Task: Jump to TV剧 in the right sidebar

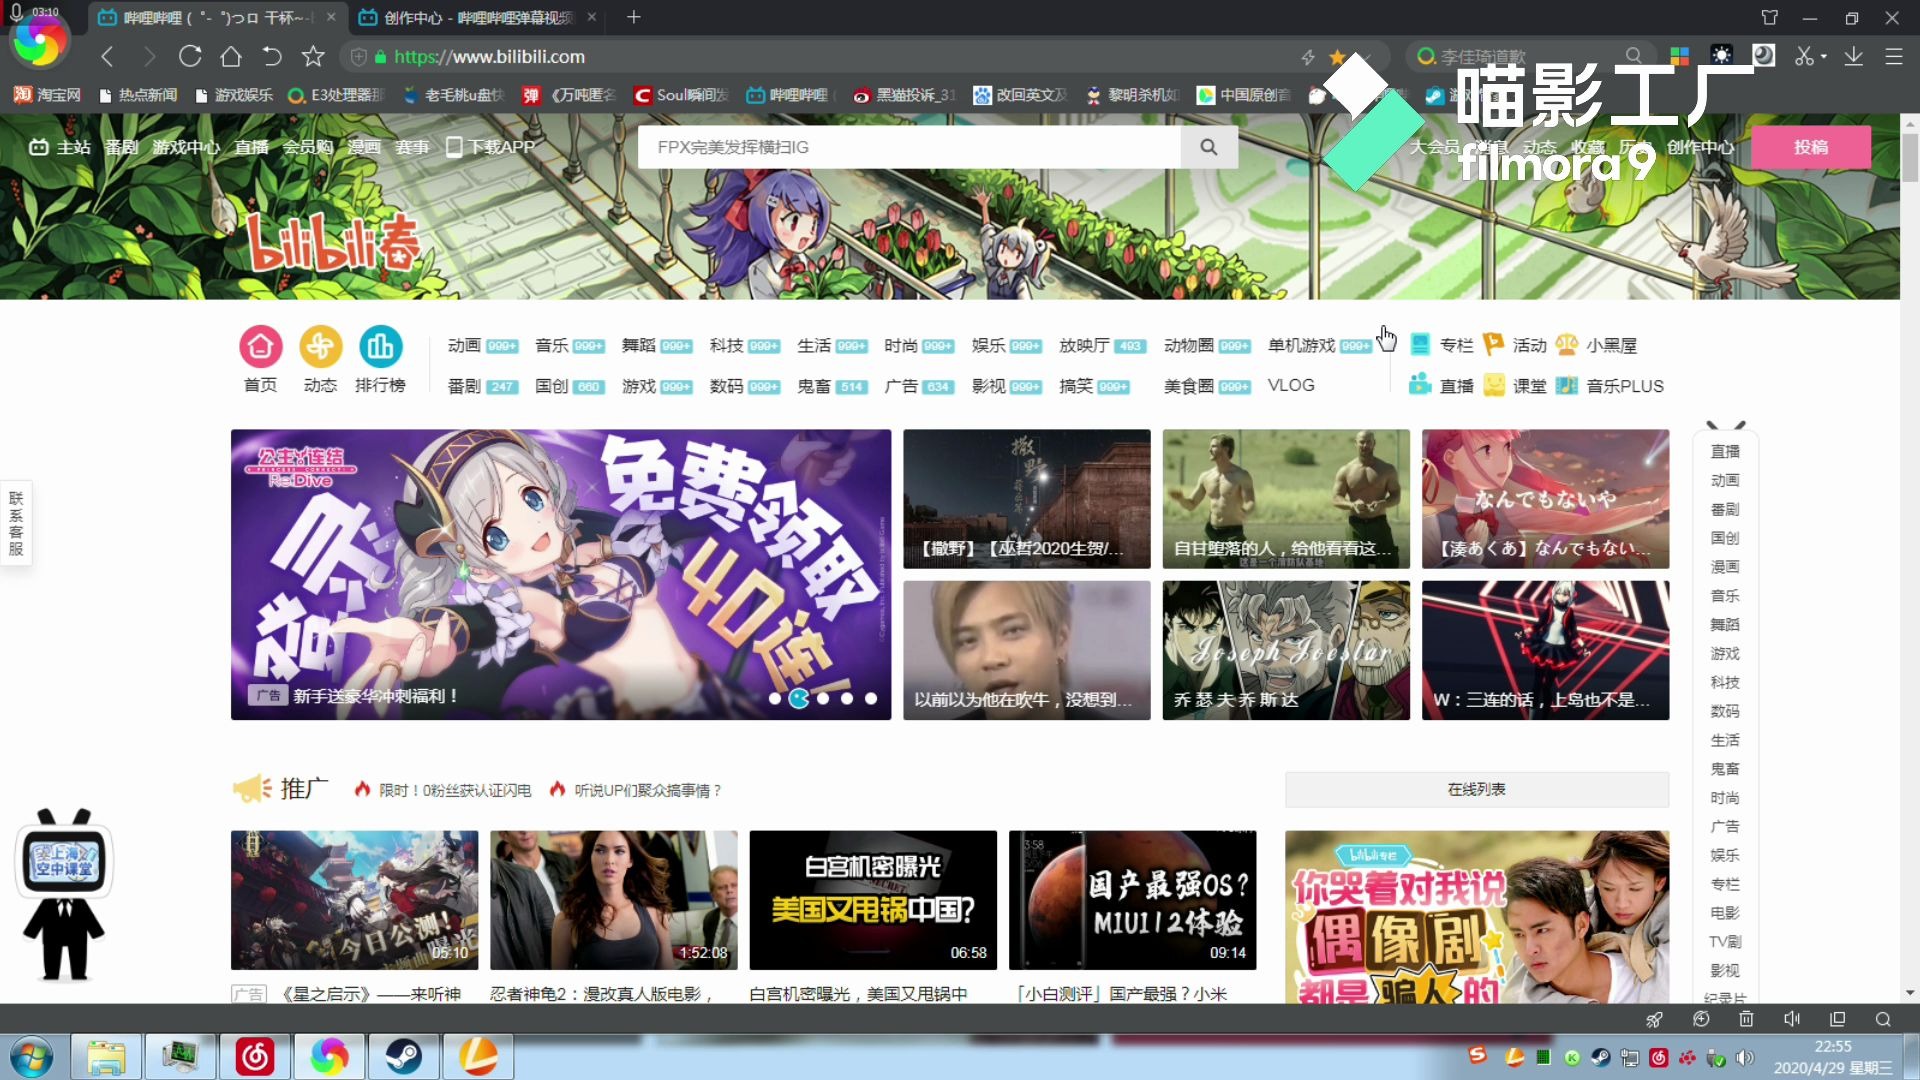Action: coord(1725,942)
